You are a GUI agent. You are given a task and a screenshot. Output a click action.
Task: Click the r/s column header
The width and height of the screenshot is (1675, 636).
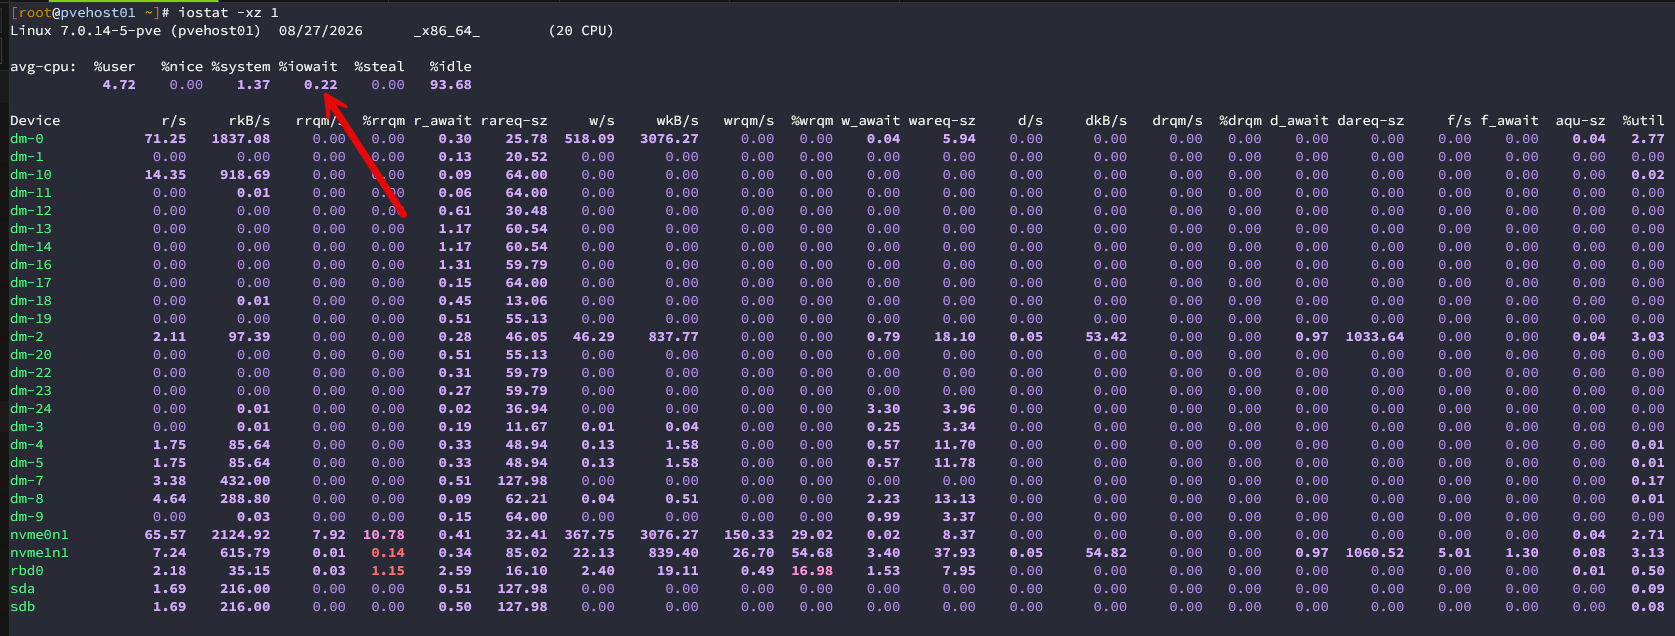click(173, 121)
